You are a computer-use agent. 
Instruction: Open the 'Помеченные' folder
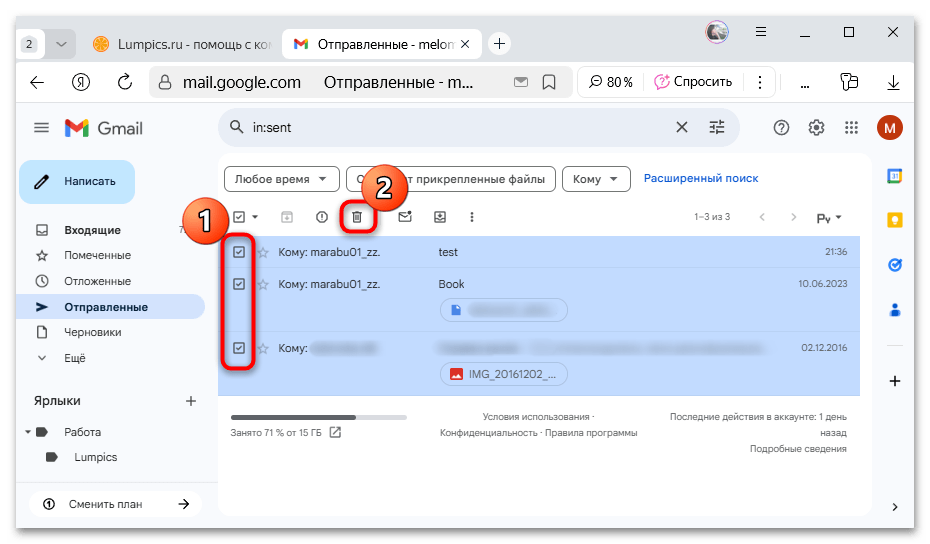[x=97, y=255]
